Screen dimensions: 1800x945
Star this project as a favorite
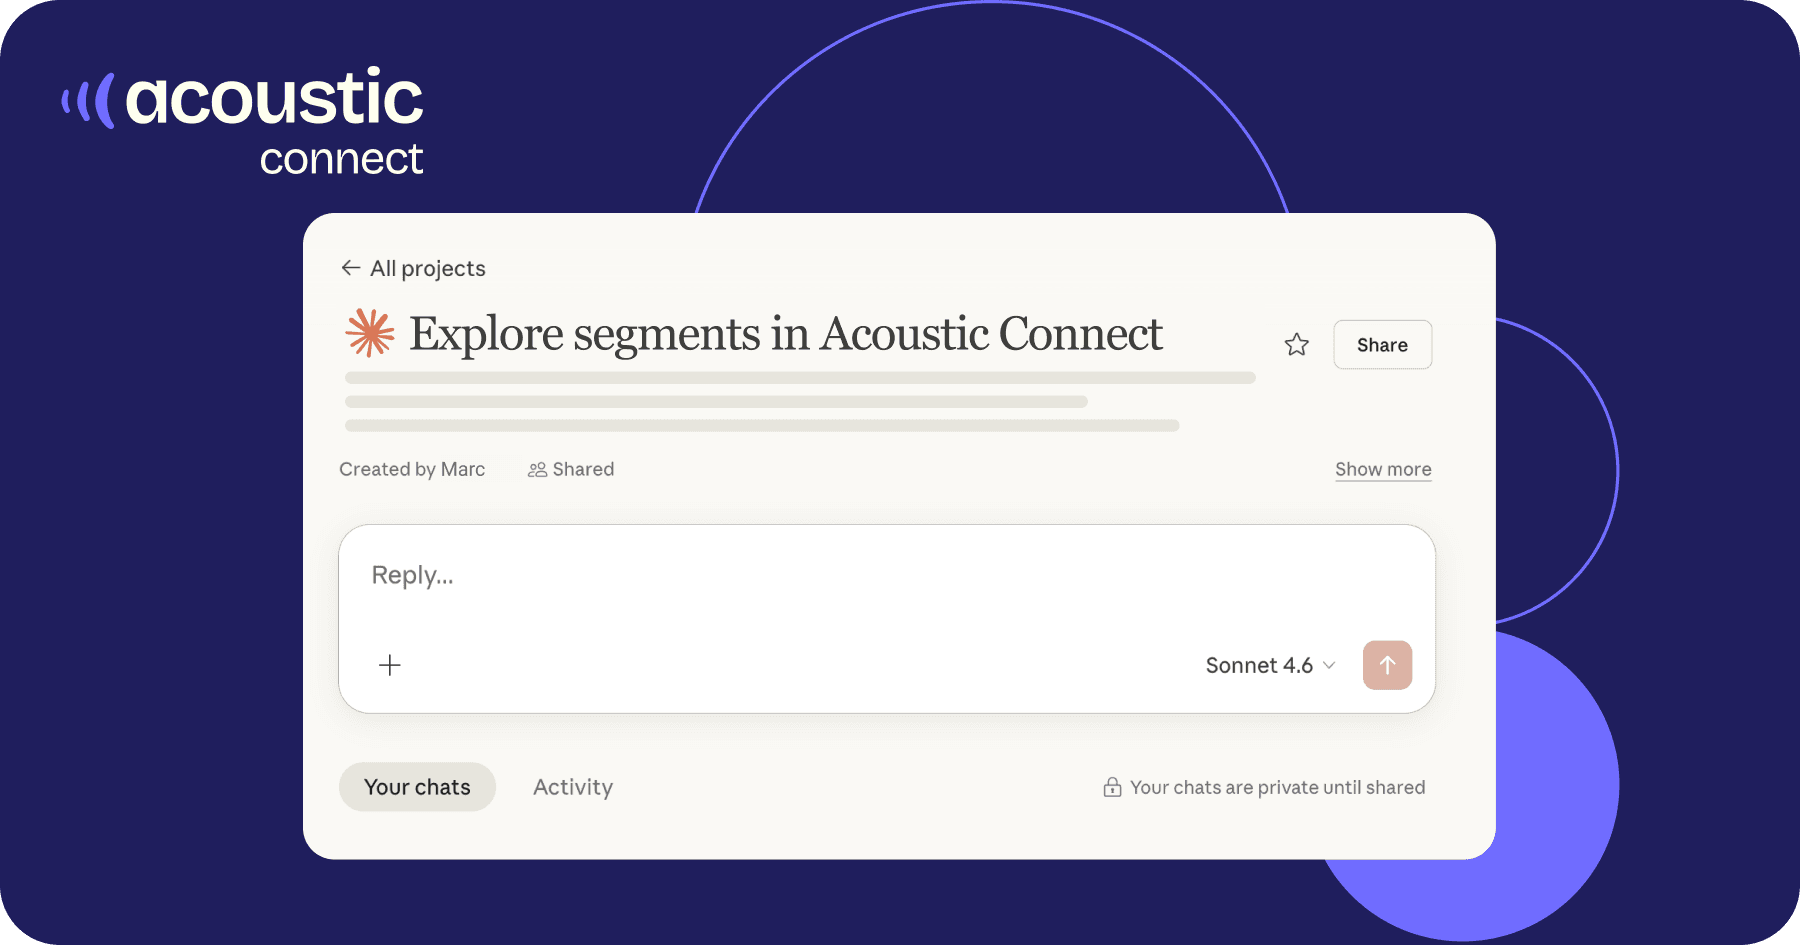tap(1297, 345)
